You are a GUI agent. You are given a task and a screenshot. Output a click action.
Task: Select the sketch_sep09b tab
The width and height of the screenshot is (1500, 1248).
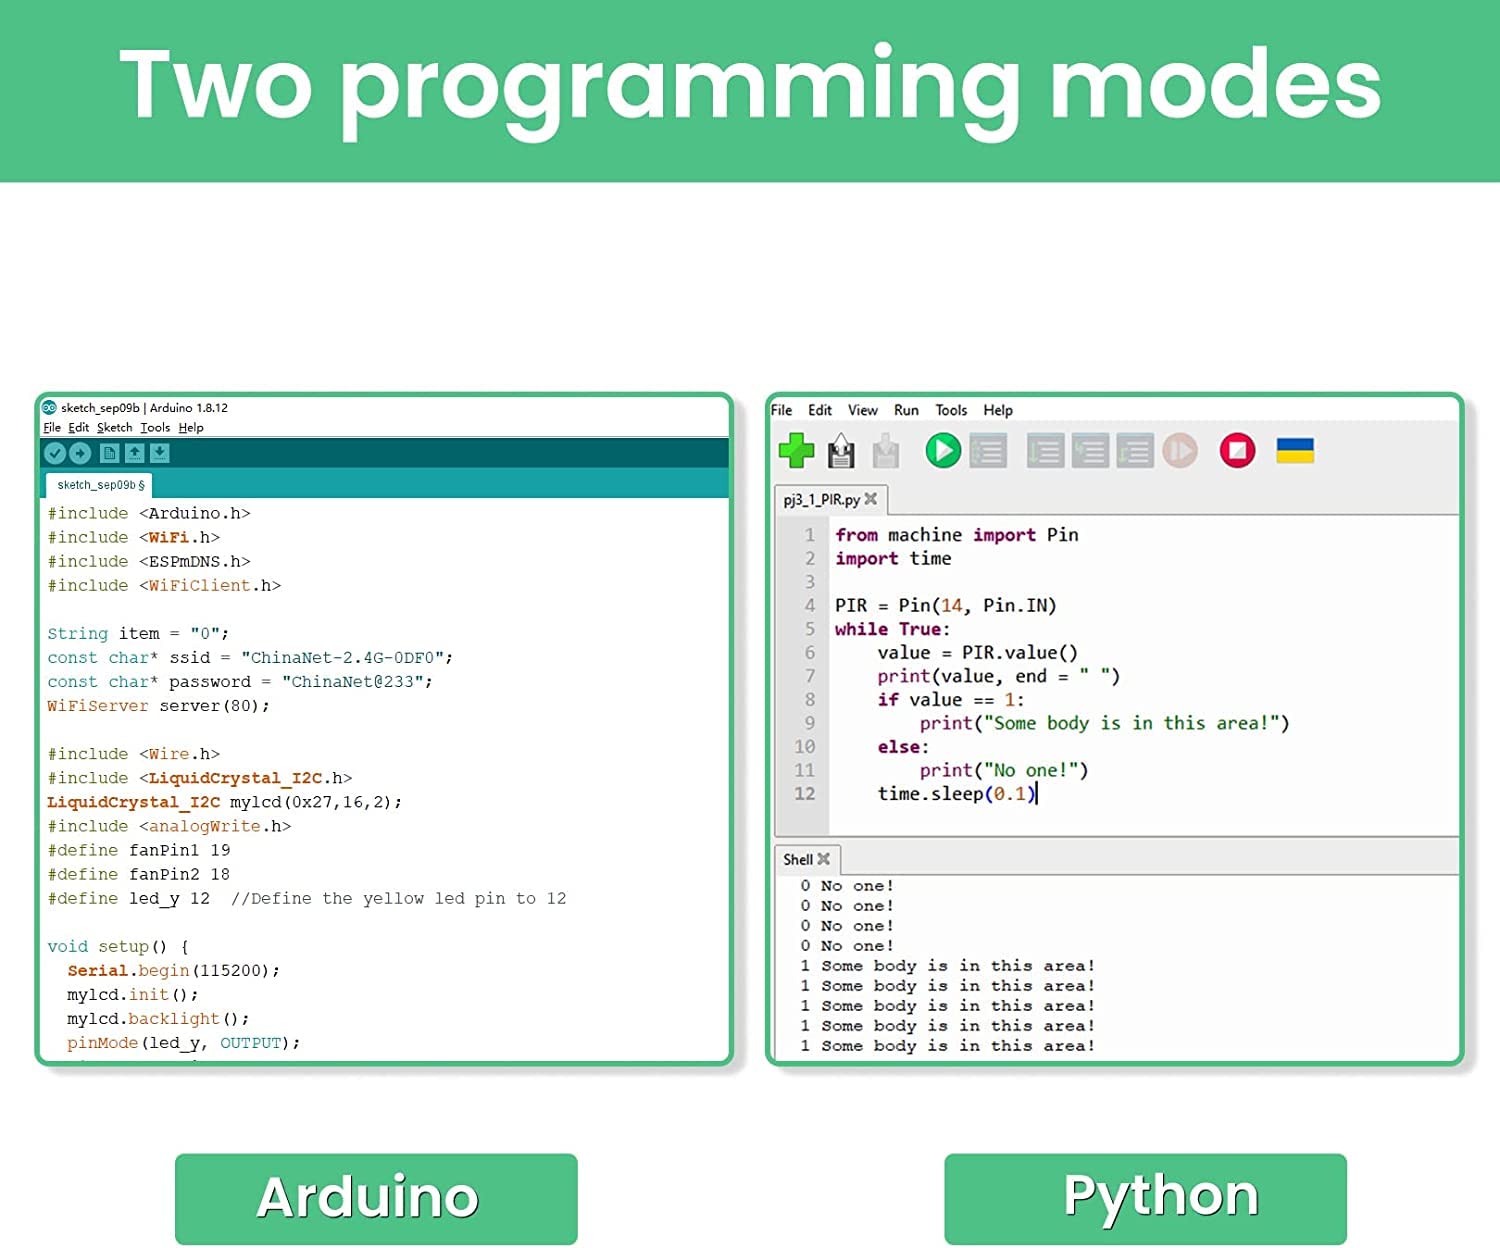click(x=100, y=485)
